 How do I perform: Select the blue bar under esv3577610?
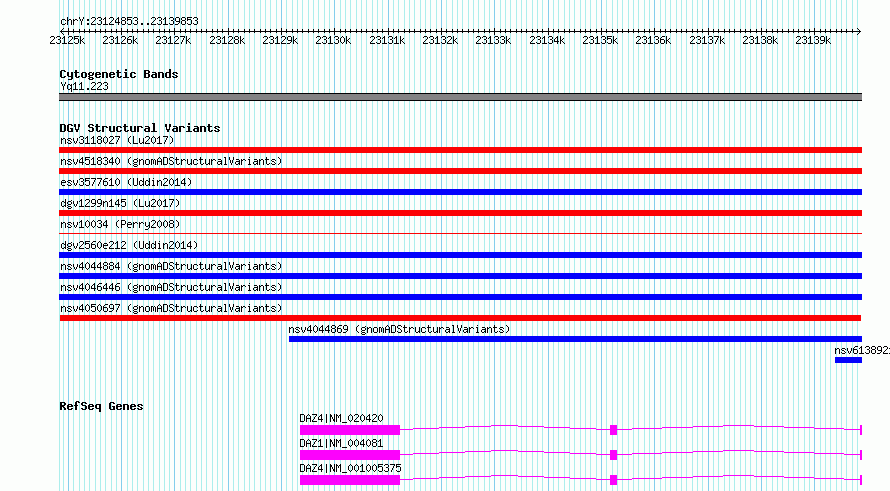460,192
